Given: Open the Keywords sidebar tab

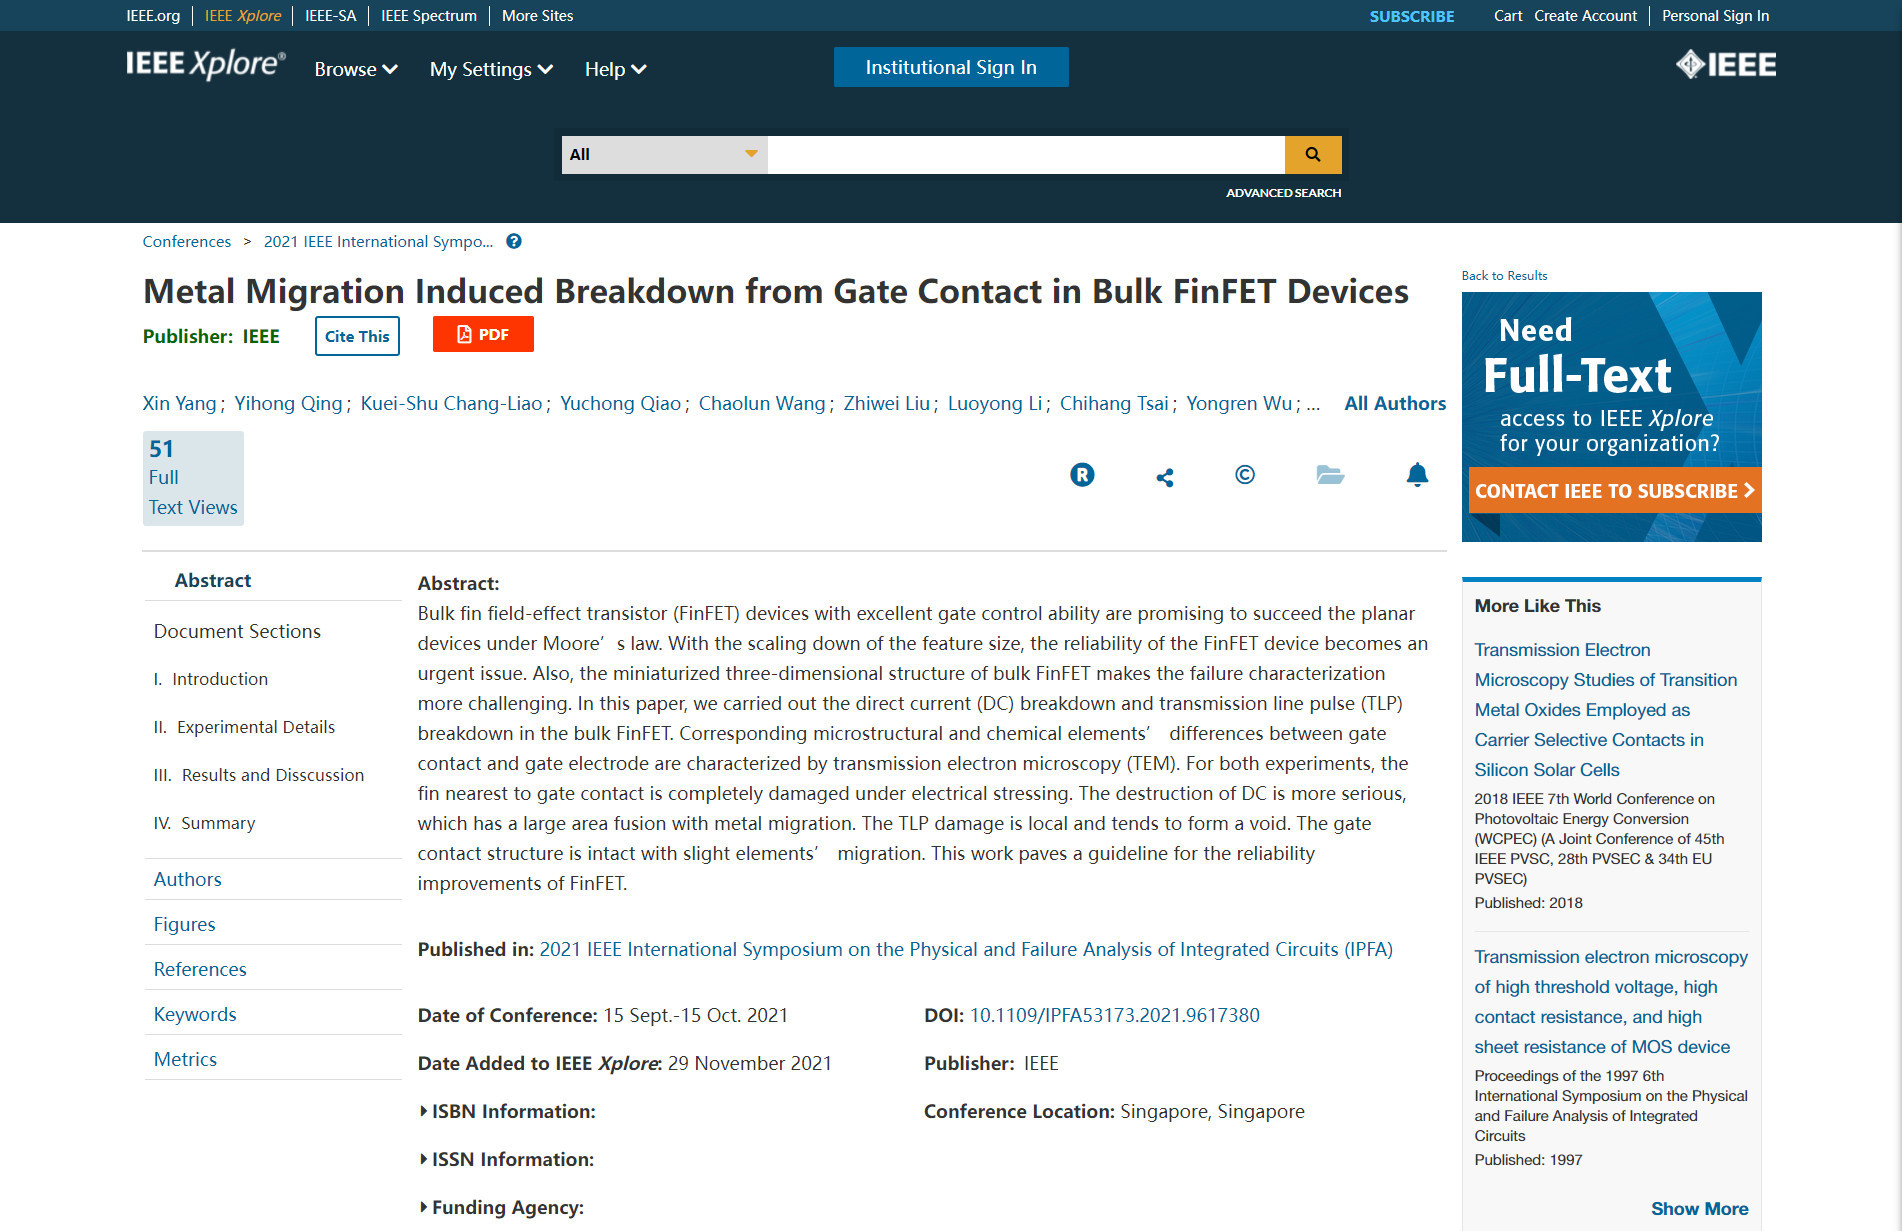Looking at the screenshot, I should [x=195, y=1014].
